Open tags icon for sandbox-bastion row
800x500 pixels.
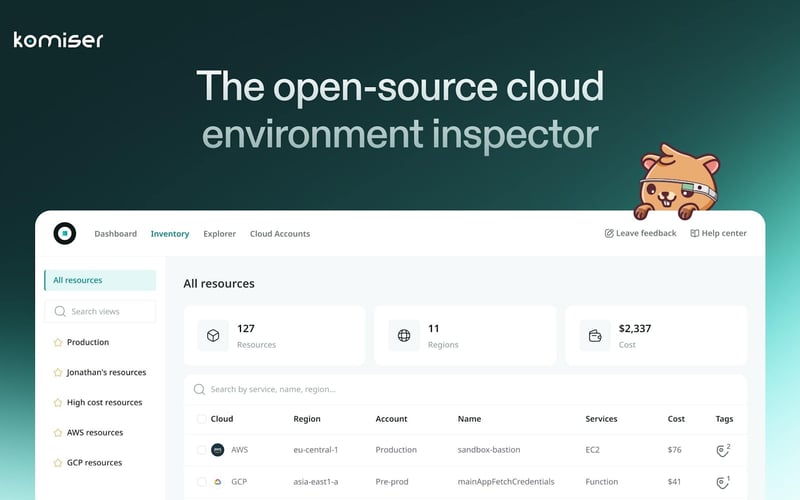pos(722,450)
